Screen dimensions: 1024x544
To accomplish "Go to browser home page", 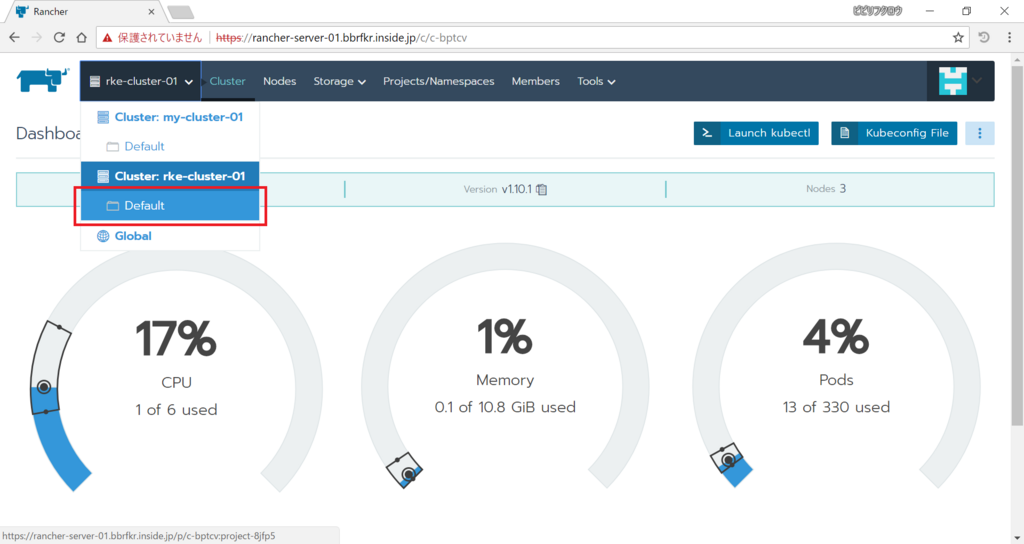I will point(82,37).
